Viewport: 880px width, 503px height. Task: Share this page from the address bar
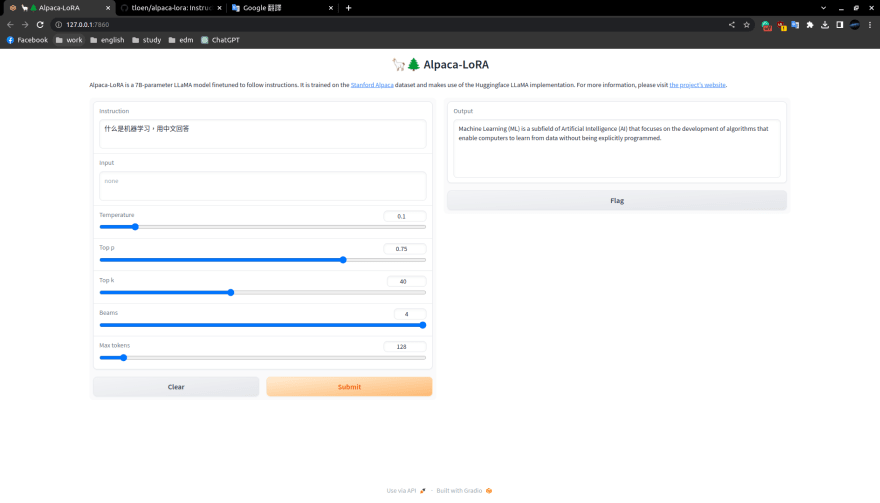(x=731, y=25)
